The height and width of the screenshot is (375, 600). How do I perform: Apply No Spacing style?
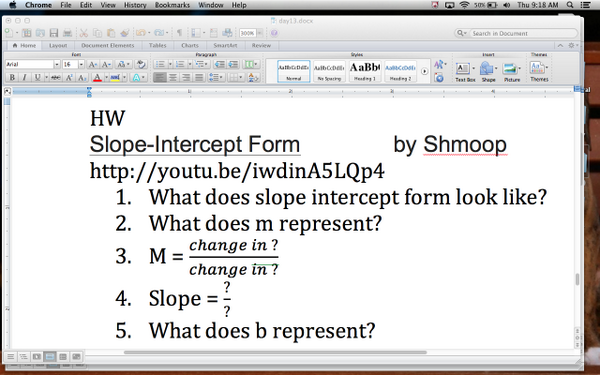329,71
